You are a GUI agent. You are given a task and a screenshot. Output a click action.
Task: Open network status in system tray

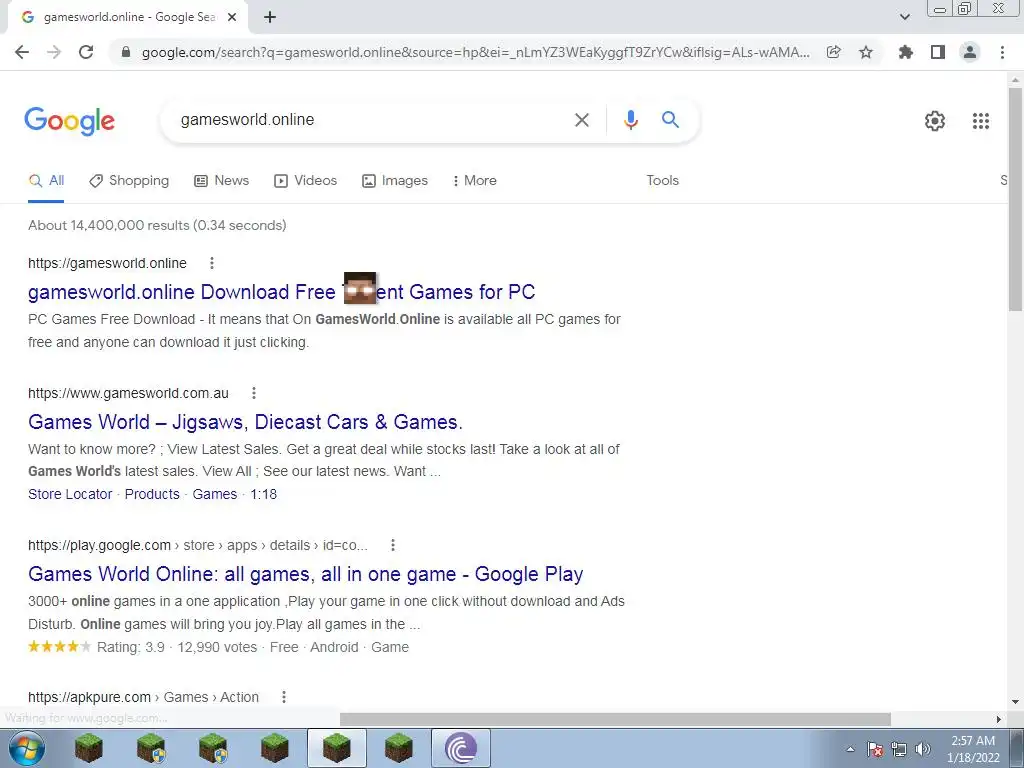click(899, 749)
